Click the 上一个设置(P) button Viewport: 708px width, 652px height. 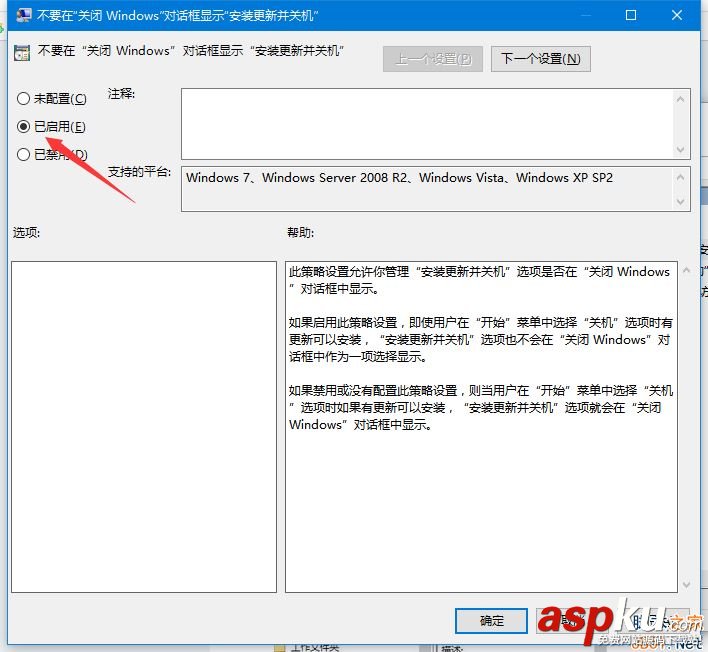coord(433,59)
